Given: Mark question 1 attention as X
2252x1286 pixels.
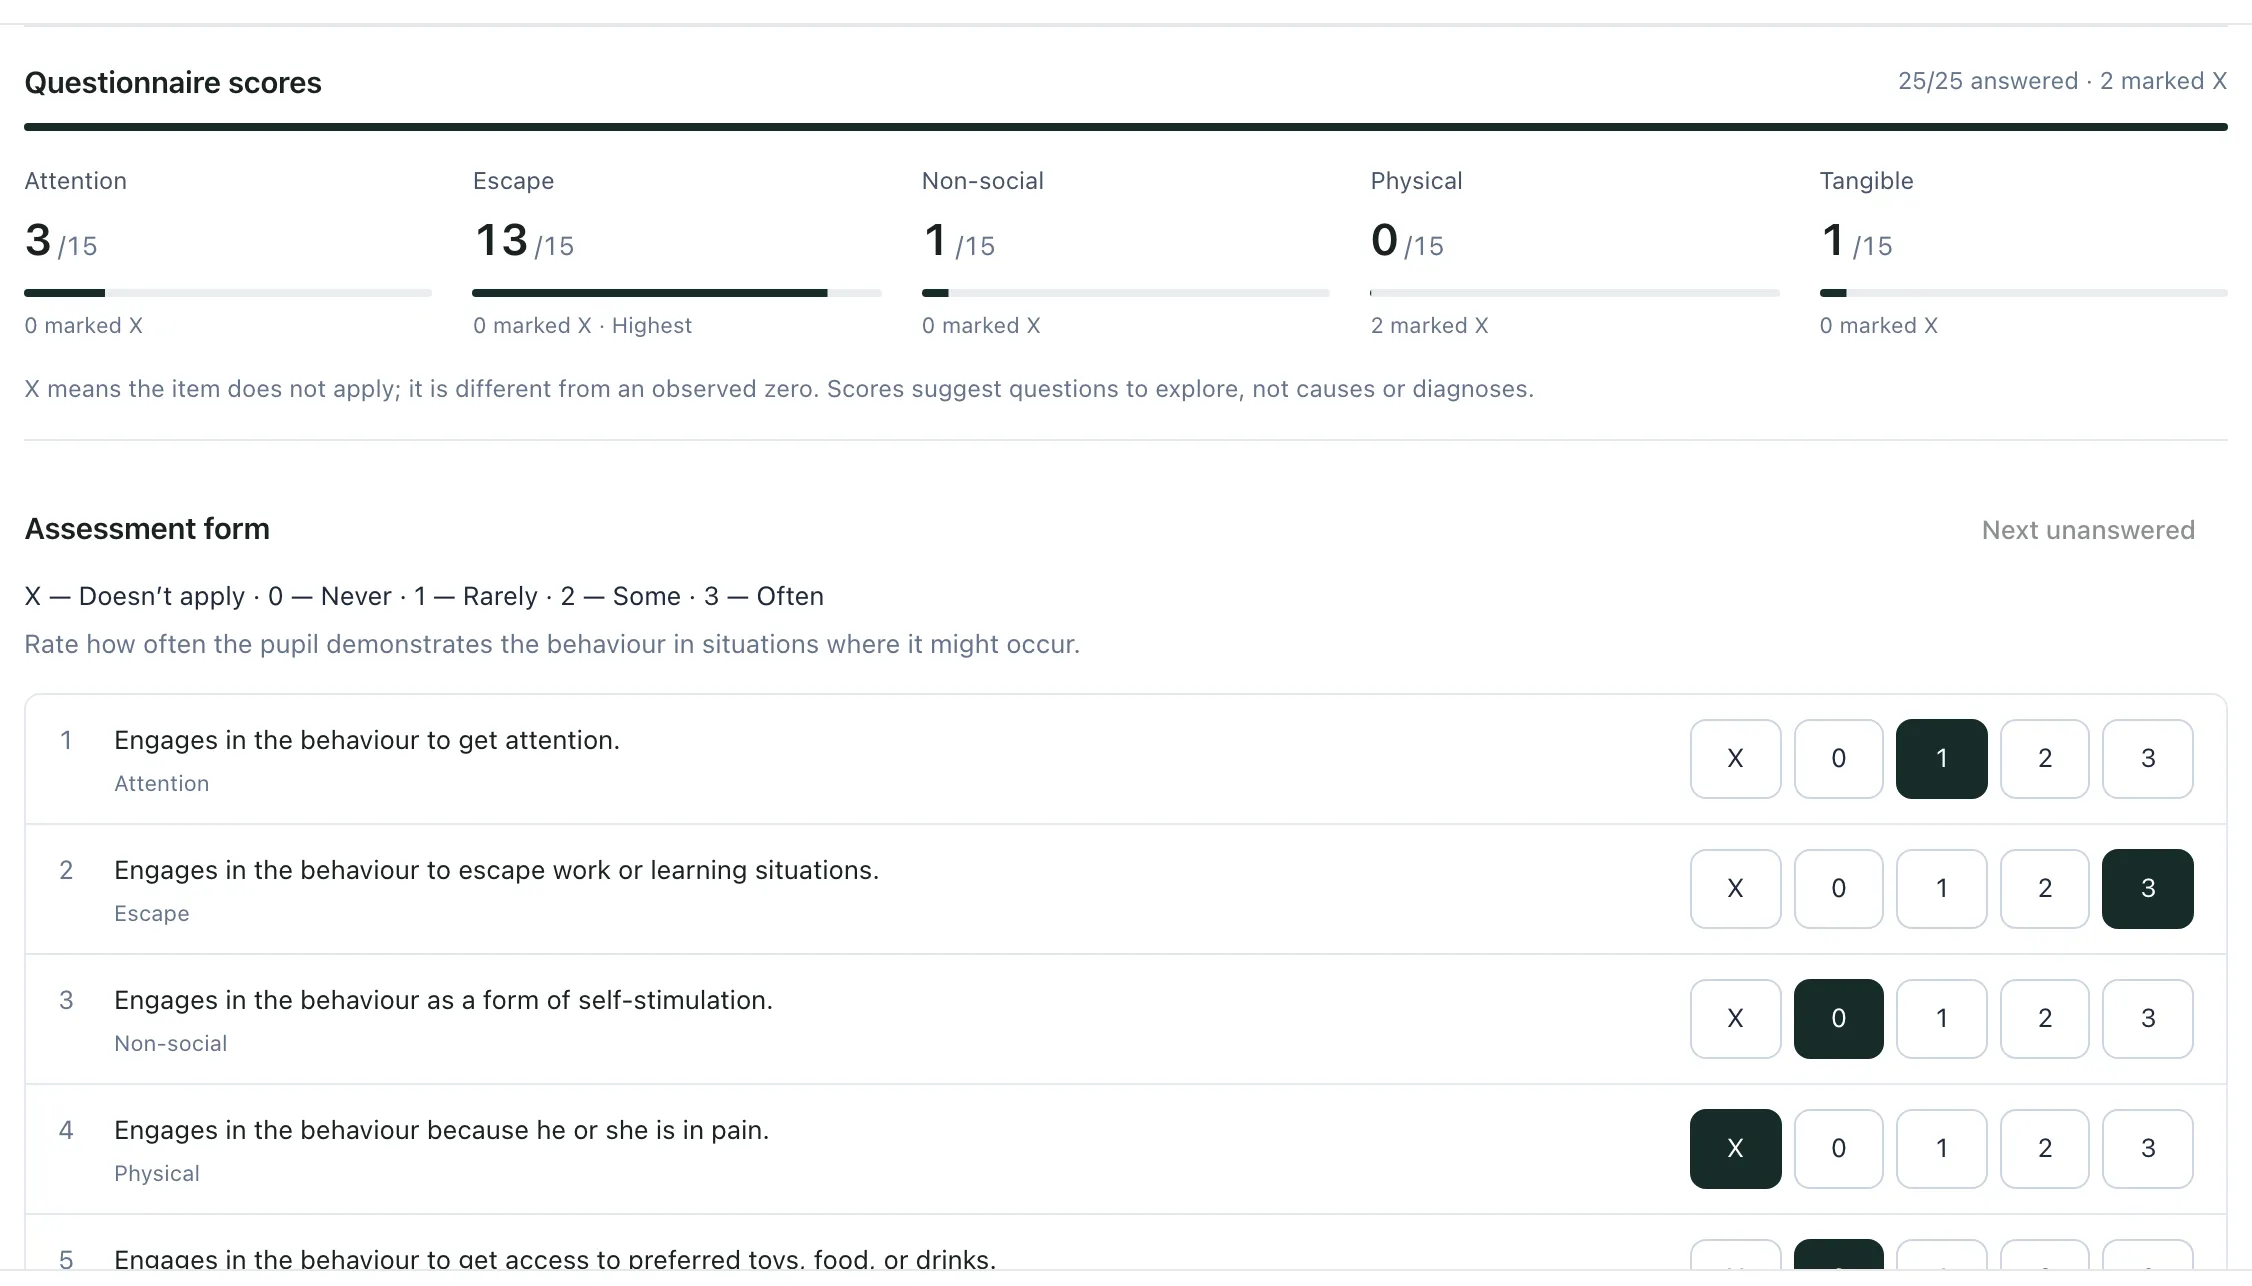Looking at the screenshot, I should [x=1735, y=759].
